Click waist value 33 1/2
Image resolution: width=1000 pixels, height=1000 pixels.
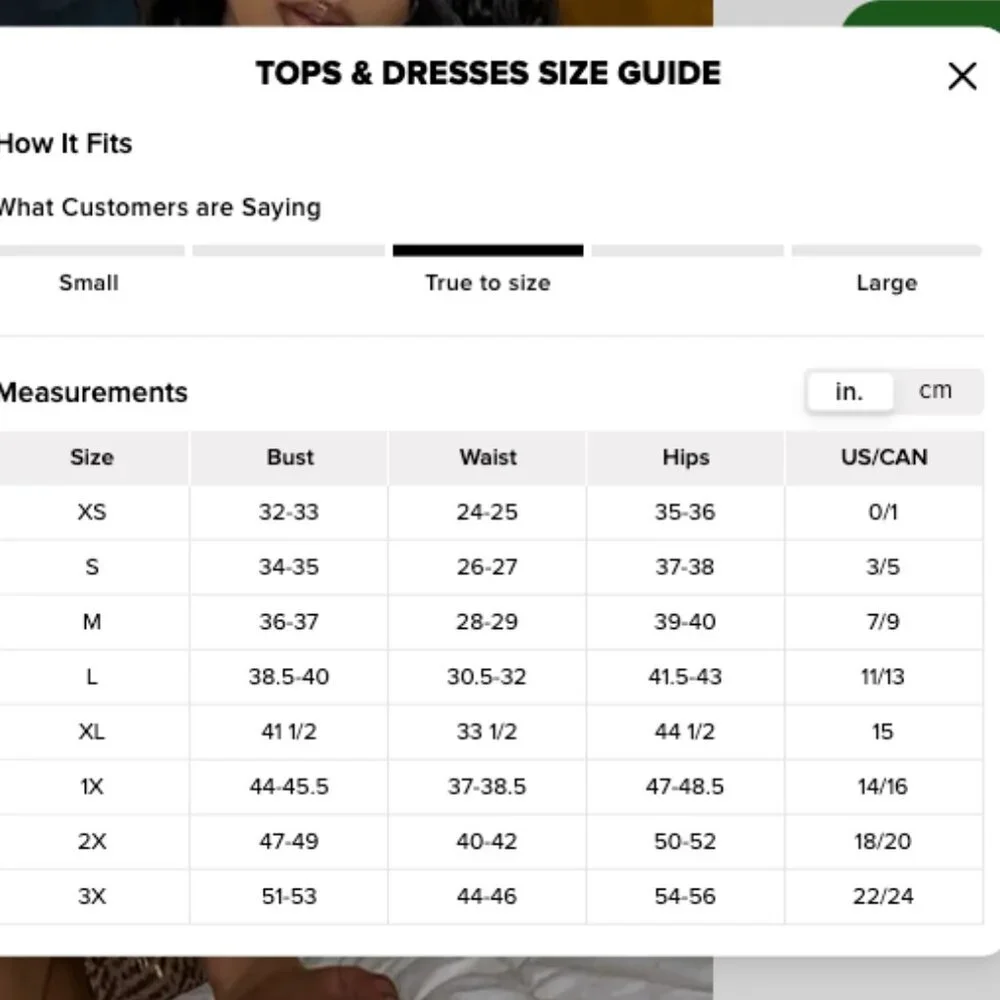tap(487, 732)
